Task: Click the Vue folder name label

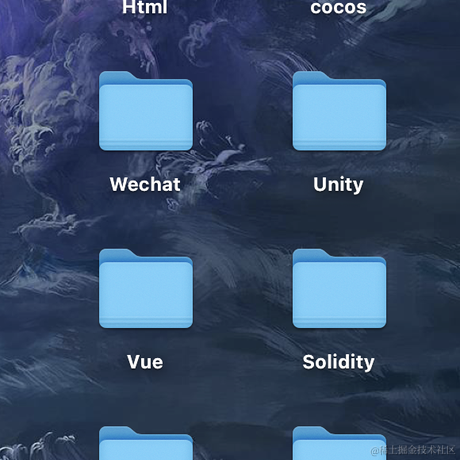Action: (x=145, y=362)
